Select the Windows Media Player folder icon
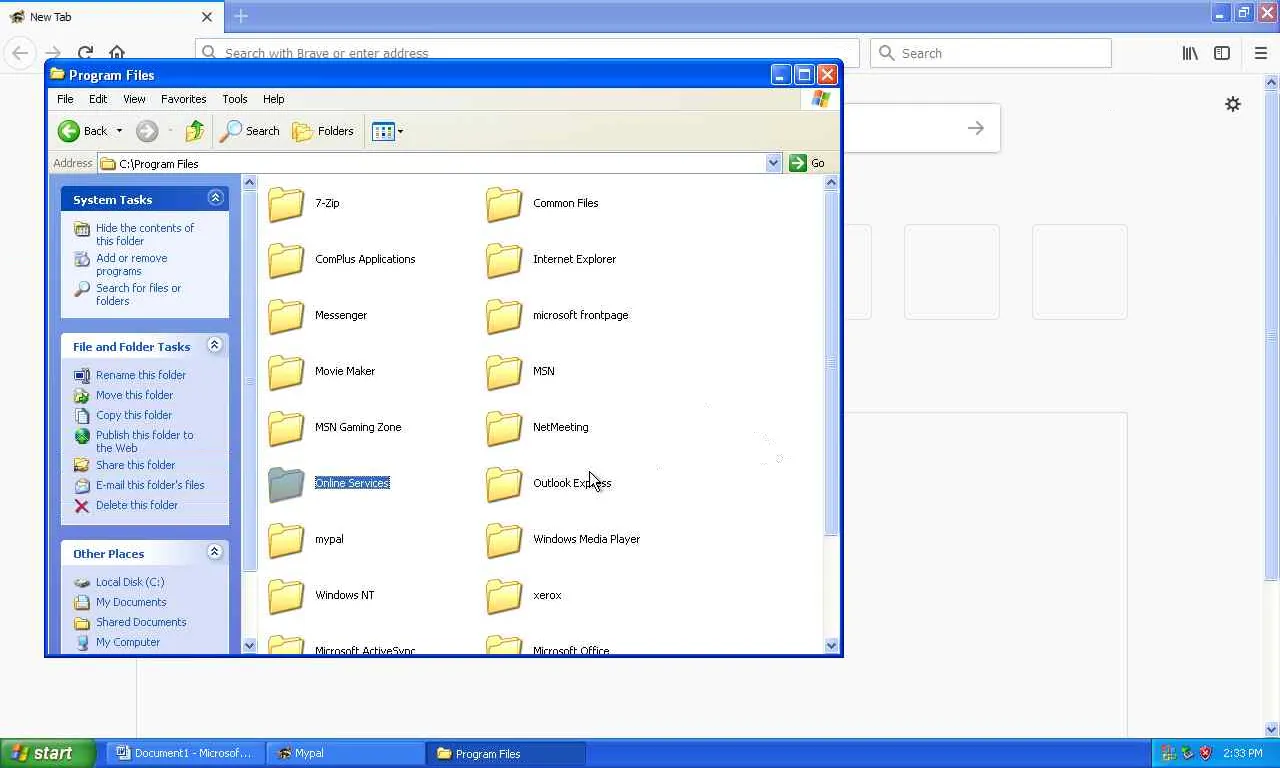1280x768 pixels. pyautogui.click(x=504, y=539)
